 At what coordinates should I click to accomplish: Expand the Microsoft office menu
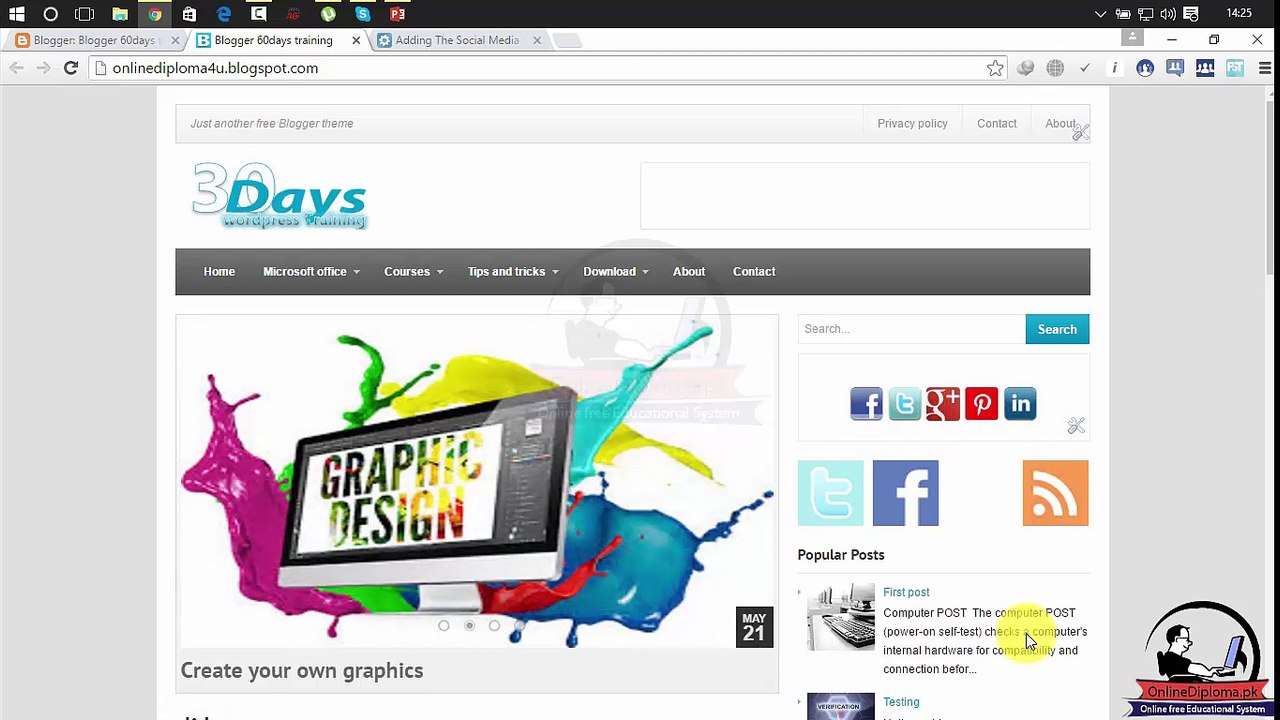click(x=311, y=272)
